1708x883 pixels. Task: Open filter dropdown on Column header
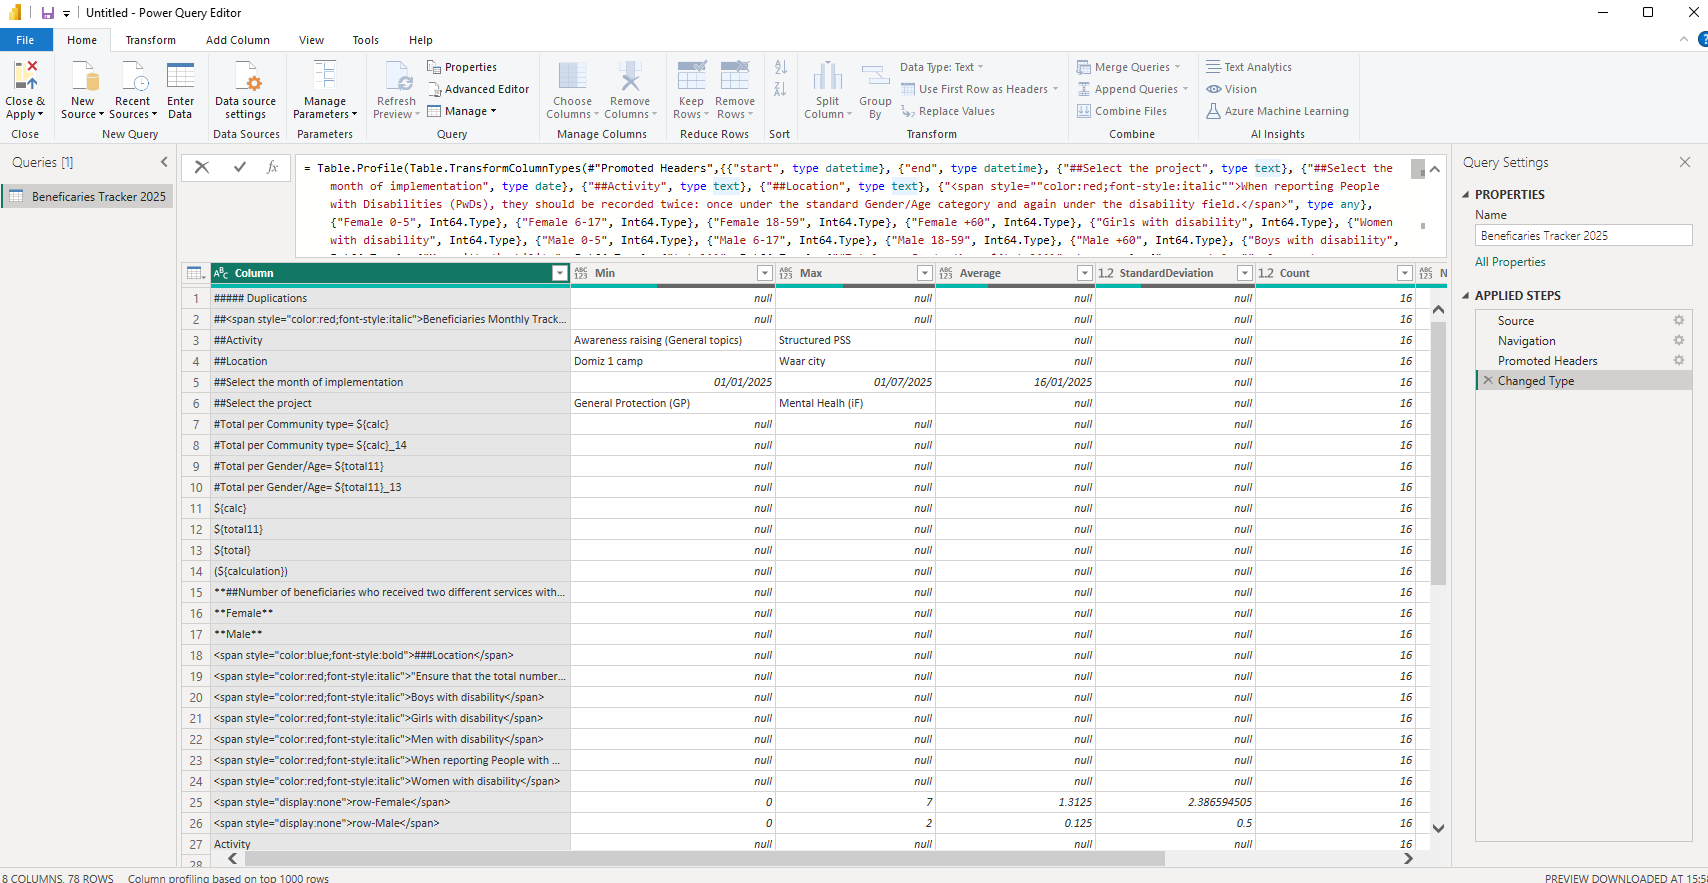(559, 273)
